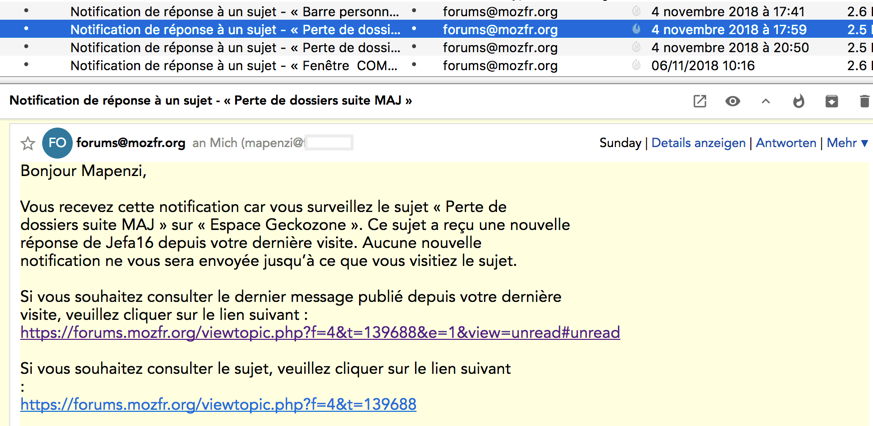Open message in new window icon
Viewport: 873px width, 426px height.
[700, 101]
